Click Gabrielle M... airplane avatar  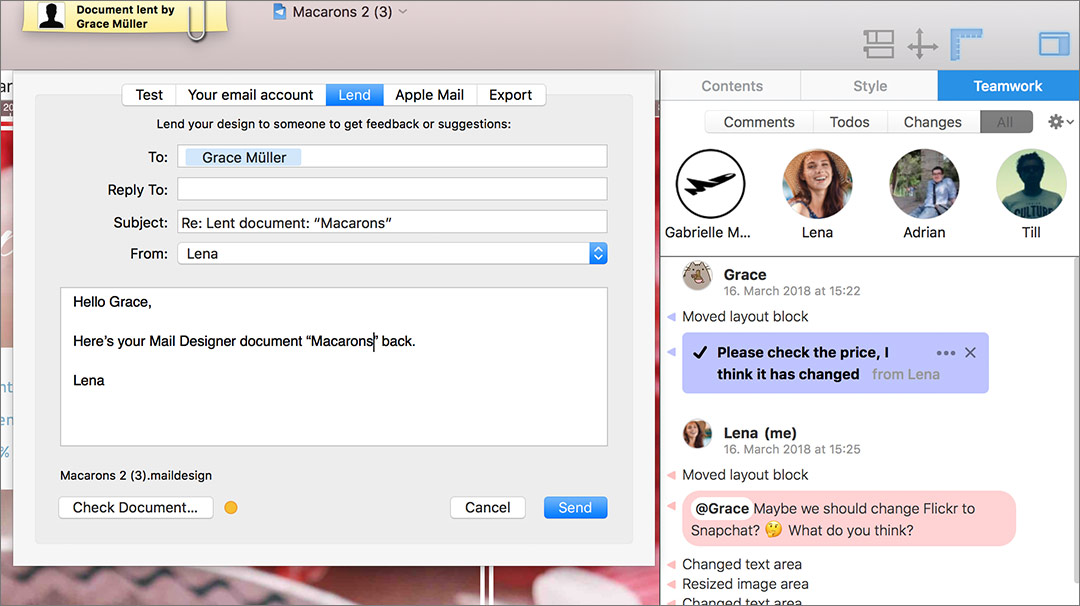pos(710,184)
